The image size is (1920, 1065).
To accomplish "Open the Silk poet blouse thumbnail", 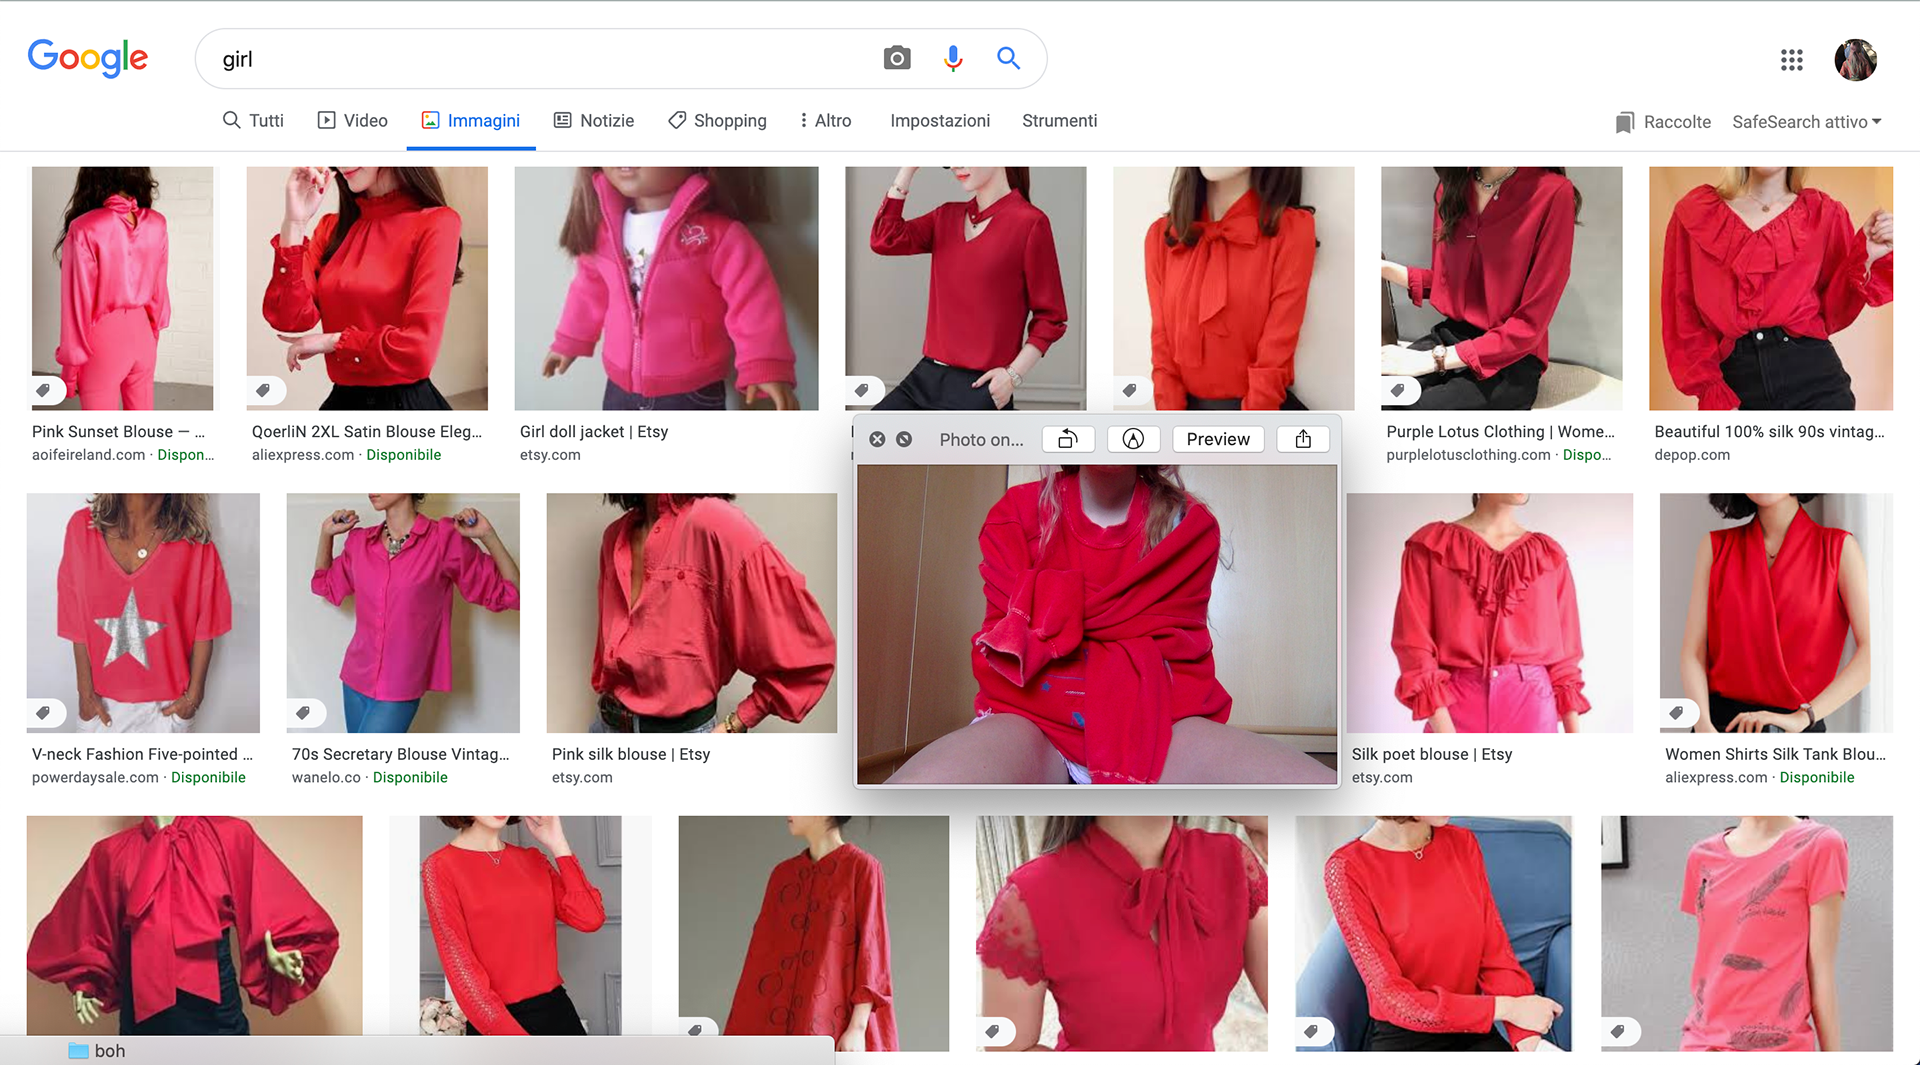I will pos(1489,613).
